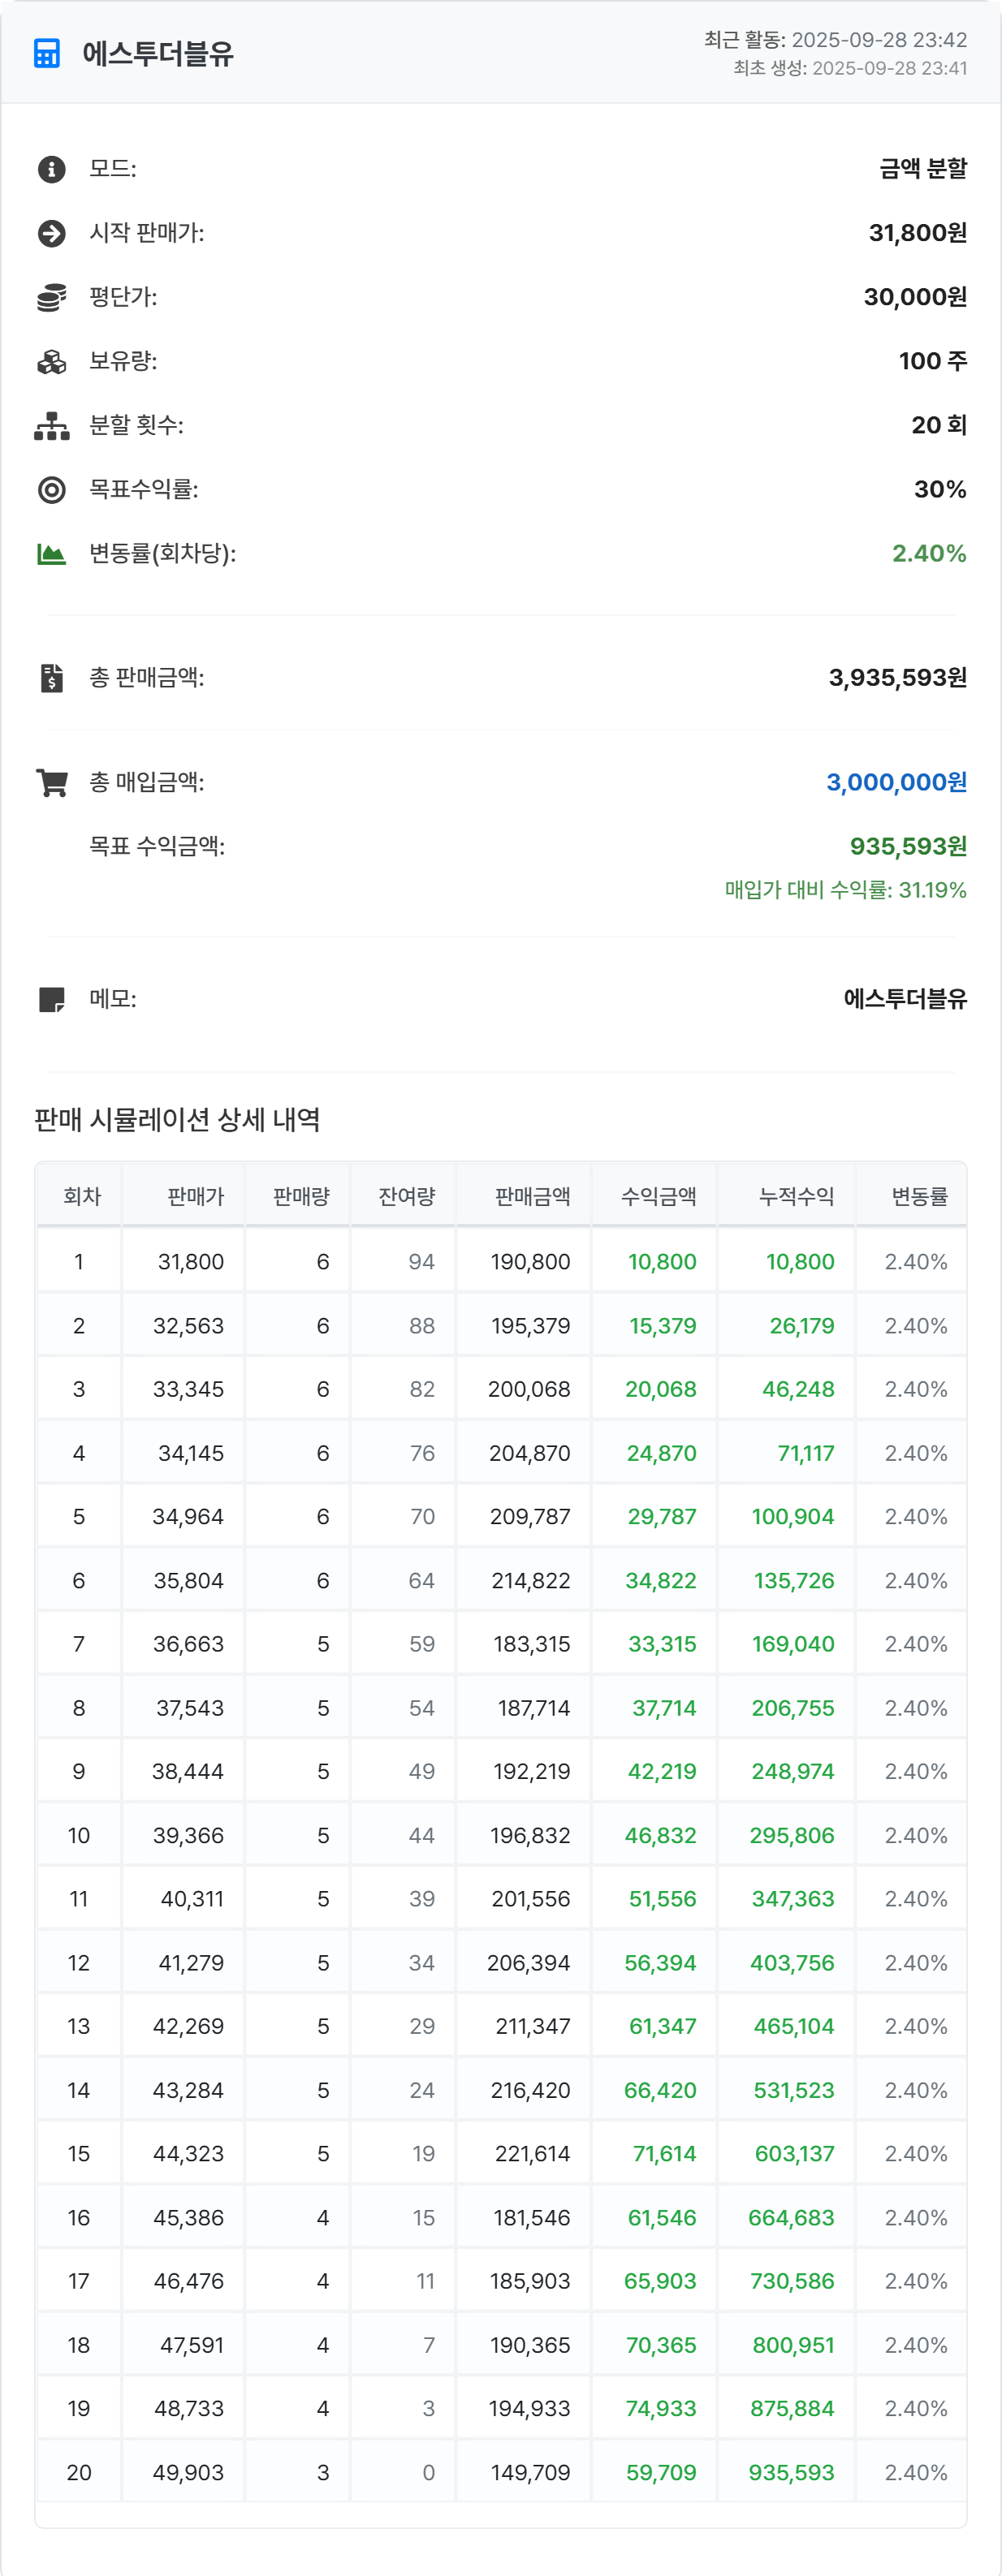Click the 에스투더블유 title in header
The width and height of the screenshot is (1002, 2576).
click(x=158, y=54)
